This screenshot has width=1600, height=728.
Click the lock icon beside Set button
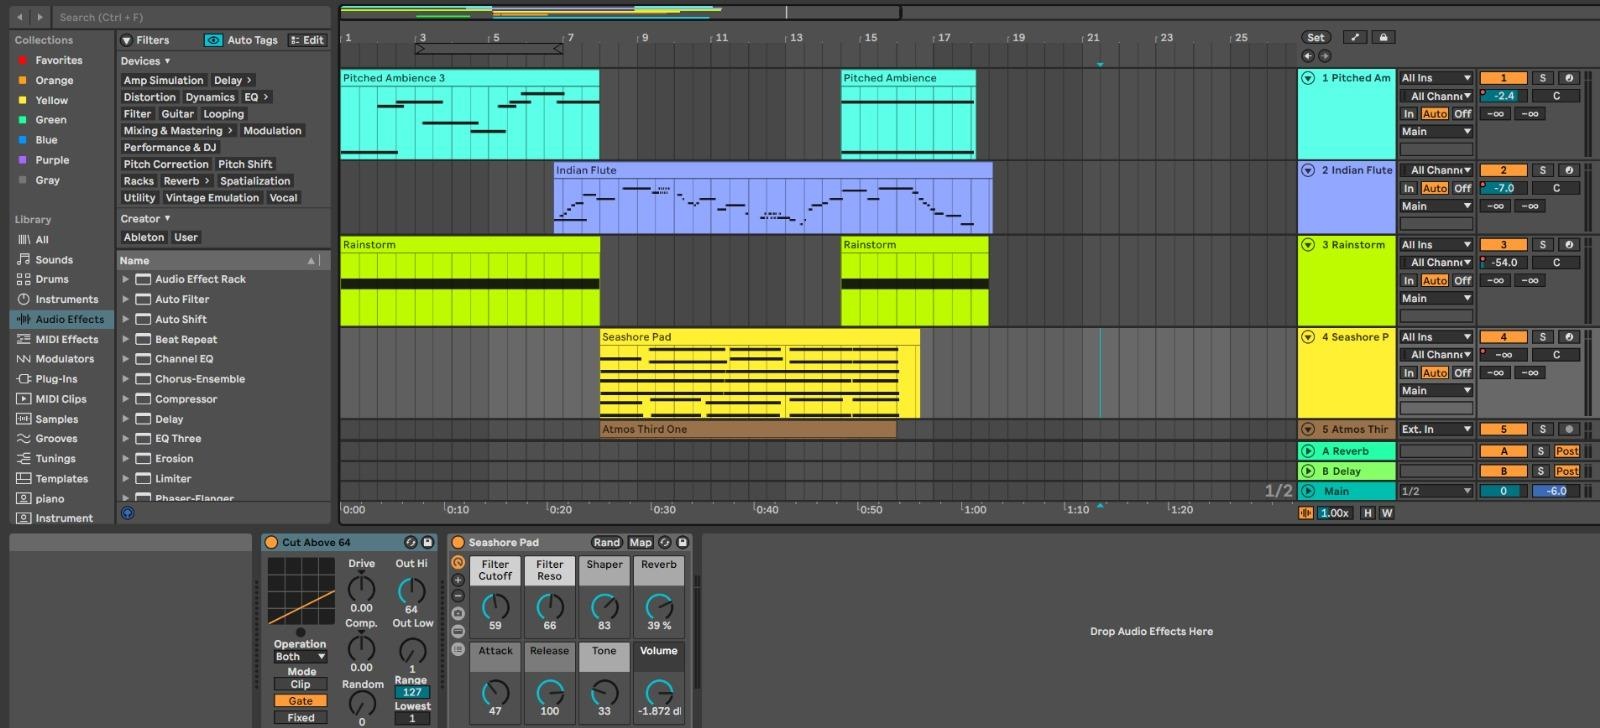pos(1383,37)
